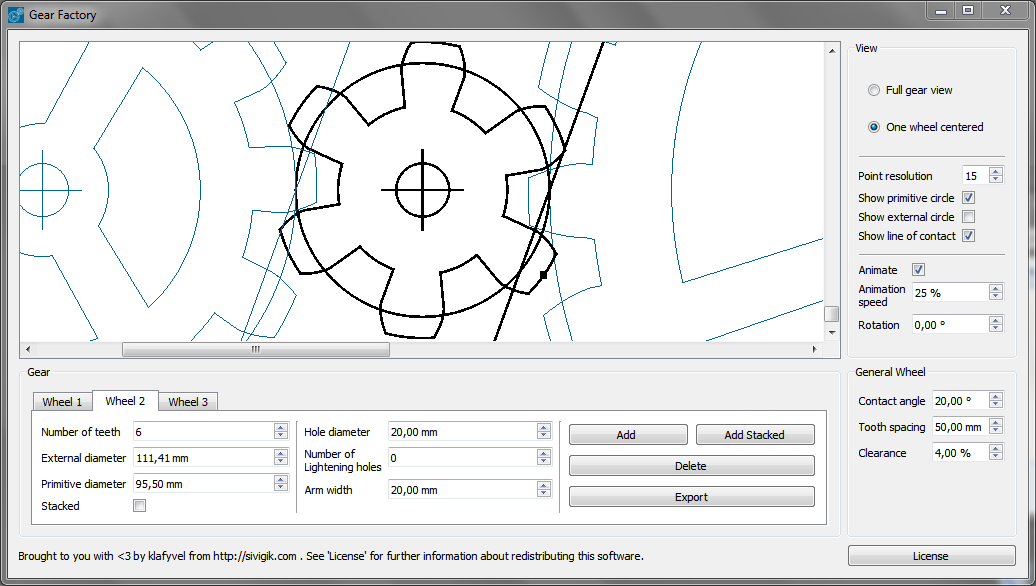Decrease Rotation with the down arrow

[996, 328]
